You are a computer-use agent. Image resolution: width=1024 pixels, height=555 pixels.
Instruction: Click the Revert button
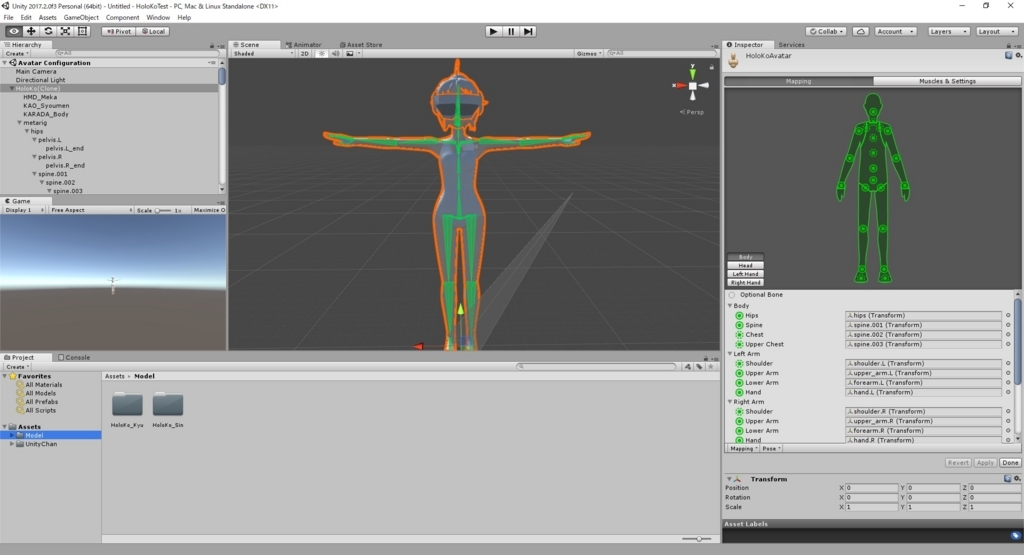(x=958, y=462)
